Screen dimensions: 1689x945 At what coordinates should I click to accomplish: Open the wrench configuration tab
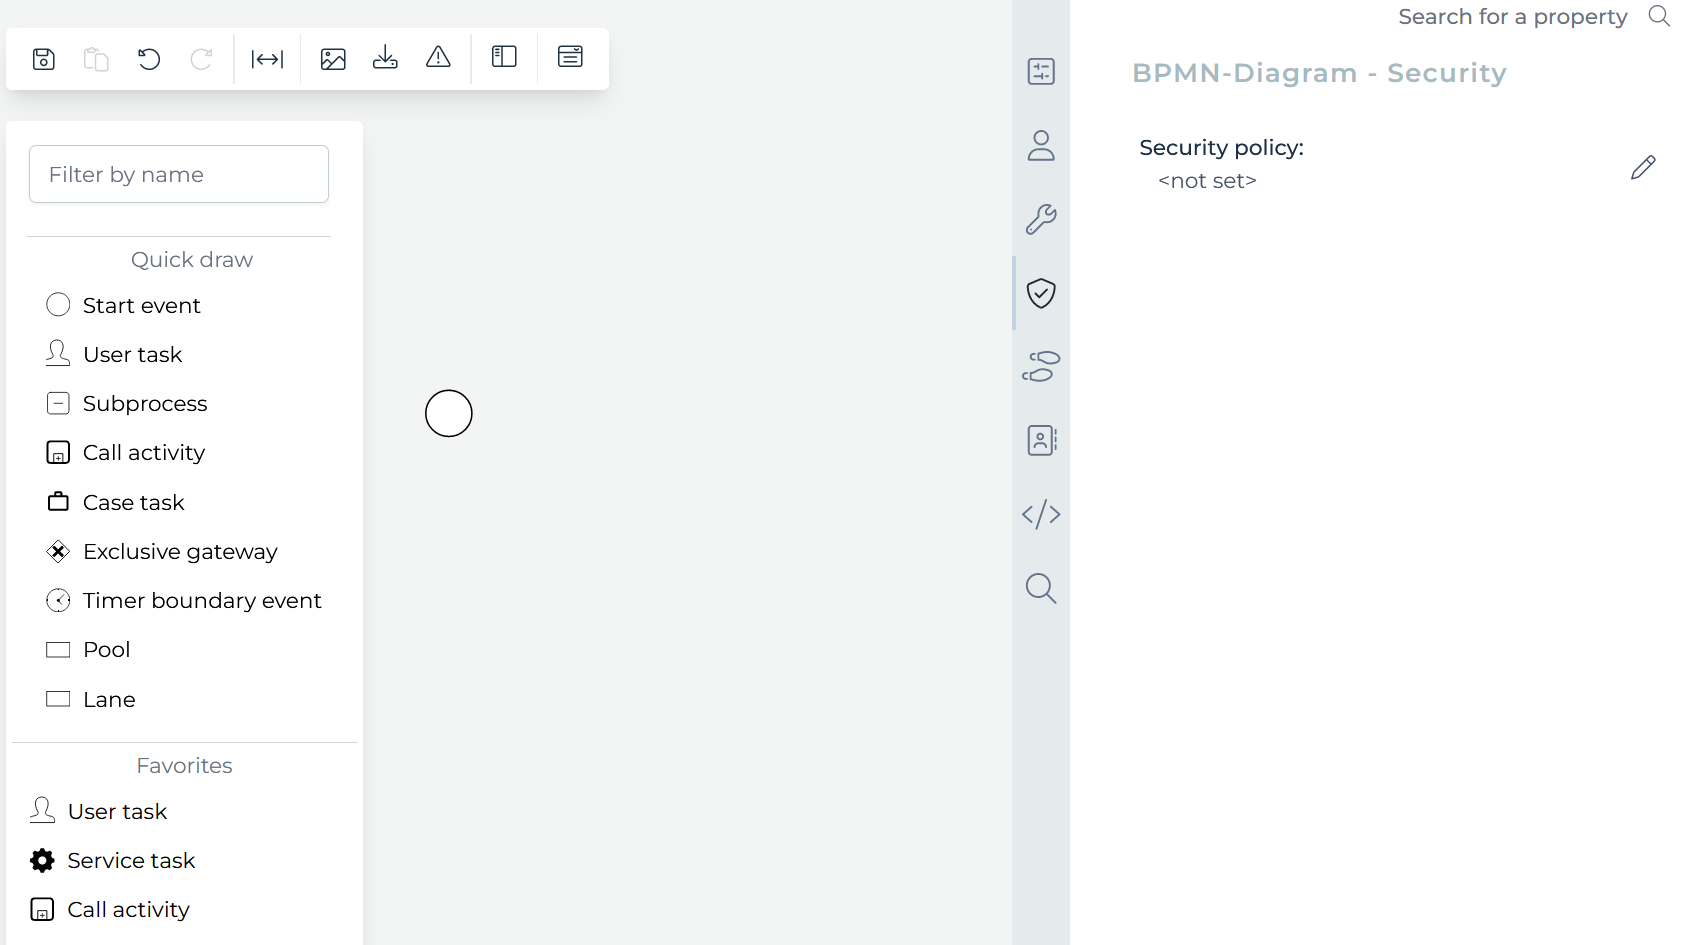click(x=1041, y=219)
